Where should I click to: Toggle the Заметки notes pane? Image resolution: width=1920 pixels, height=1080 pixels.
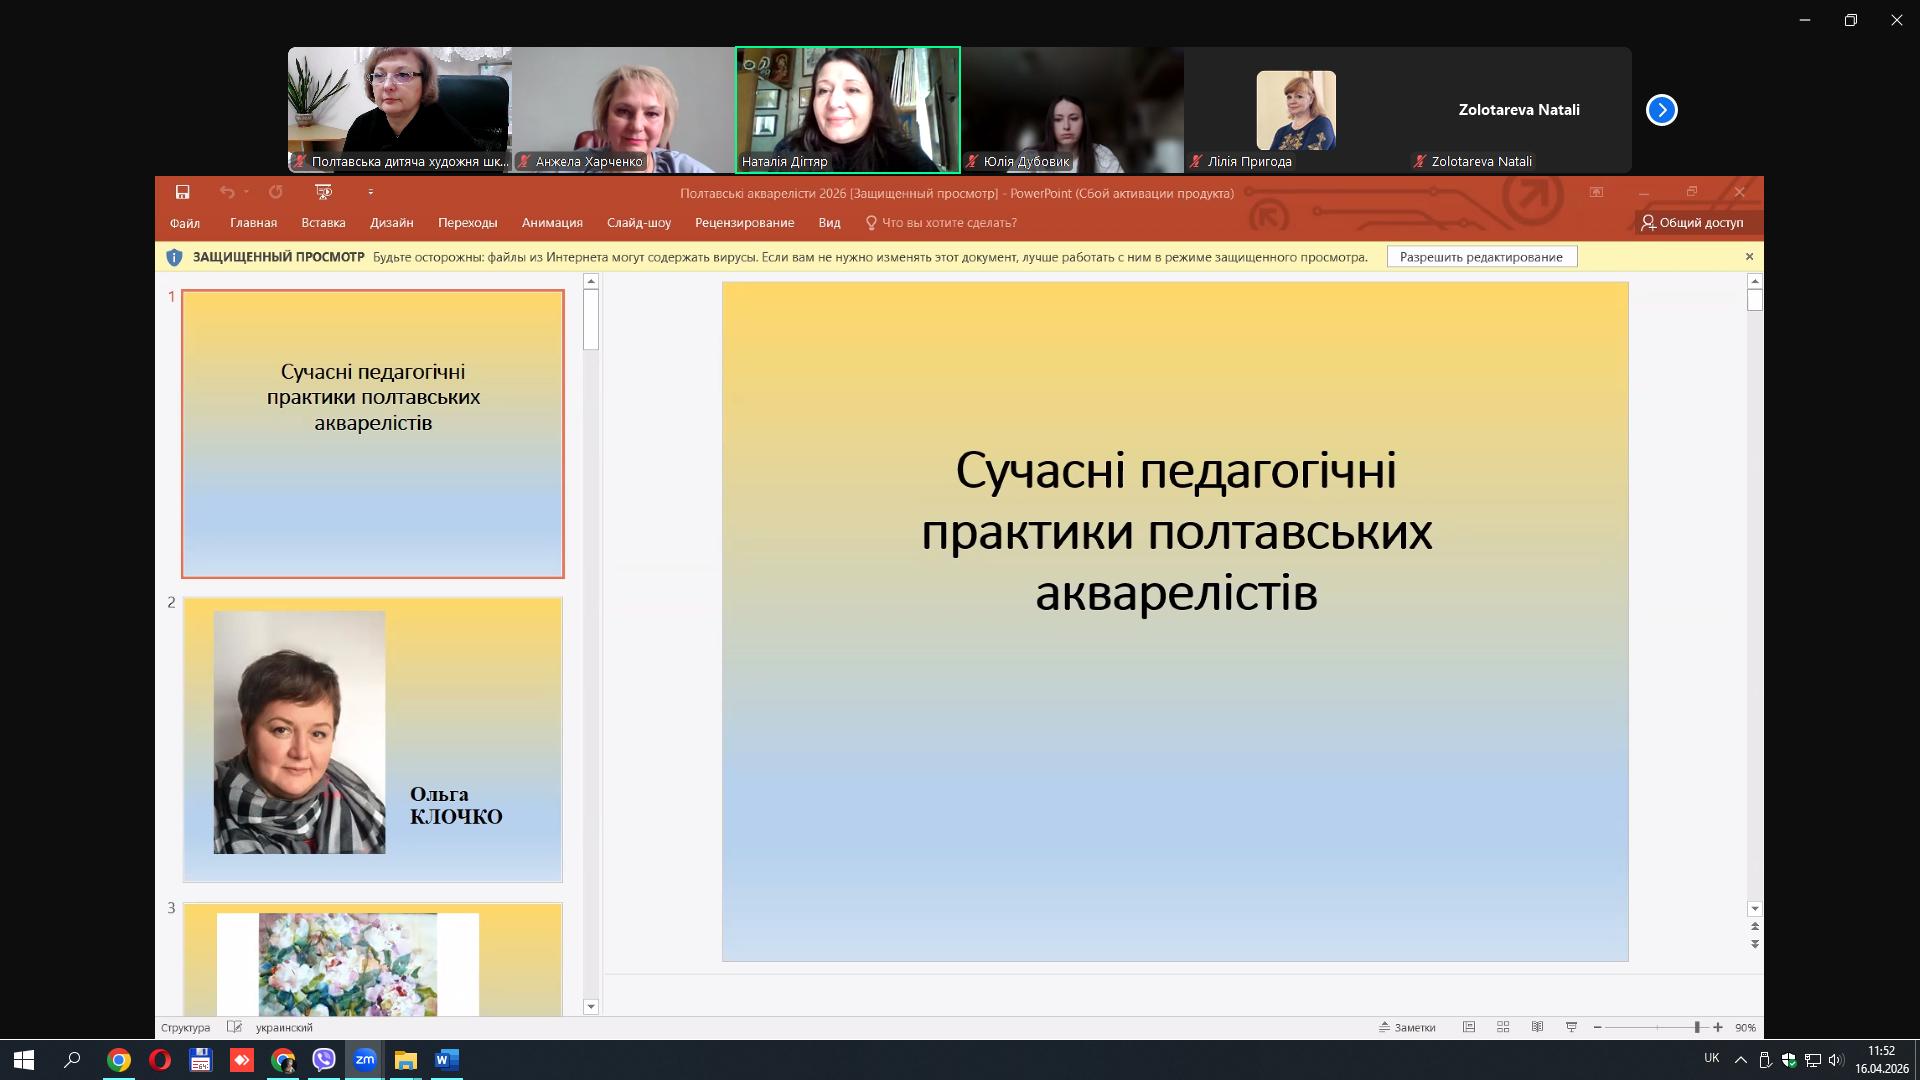tap(1408, 1027)
